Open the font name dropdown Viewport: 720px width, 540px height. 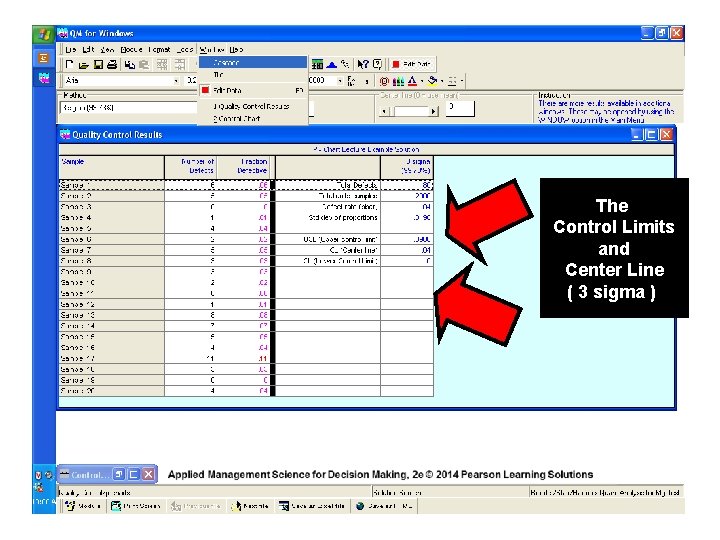(x=176, y=81)
